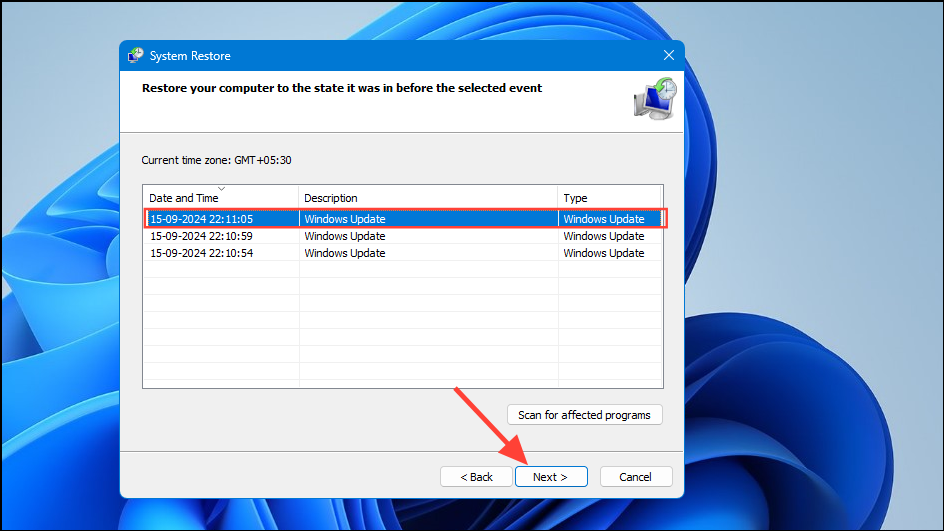Click the System Restore window title text
This screenshot has width=944, height=531.
click(190, 55)
